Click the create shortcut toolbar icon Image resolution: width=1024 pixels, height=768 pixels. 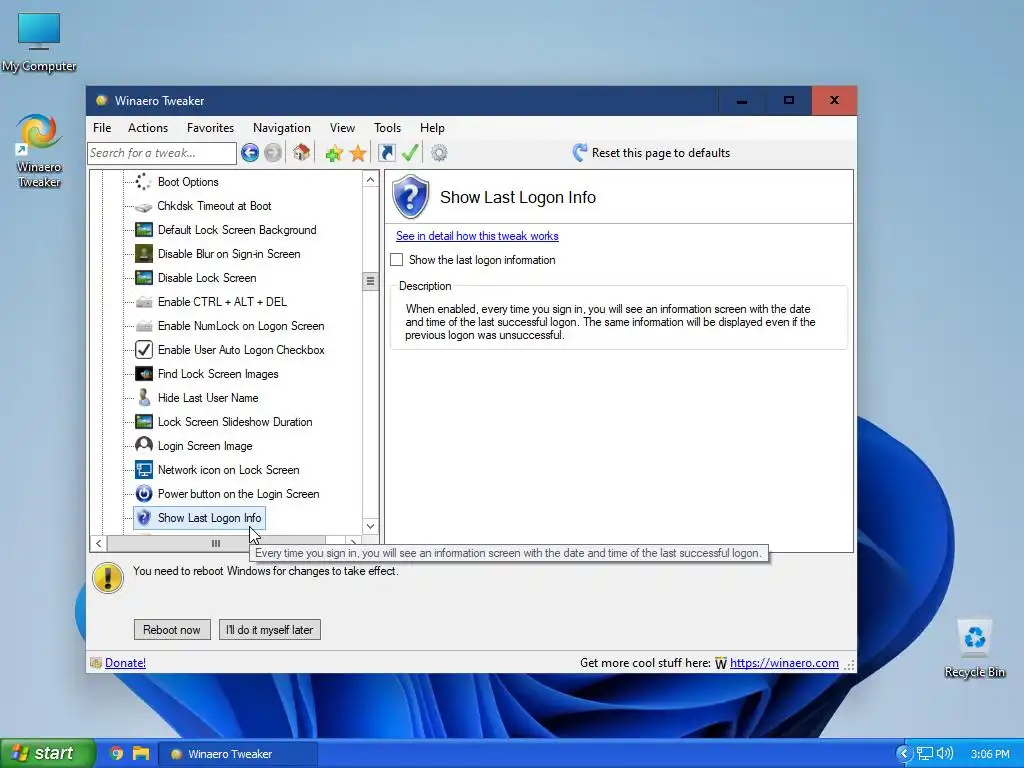coord(387,153)
